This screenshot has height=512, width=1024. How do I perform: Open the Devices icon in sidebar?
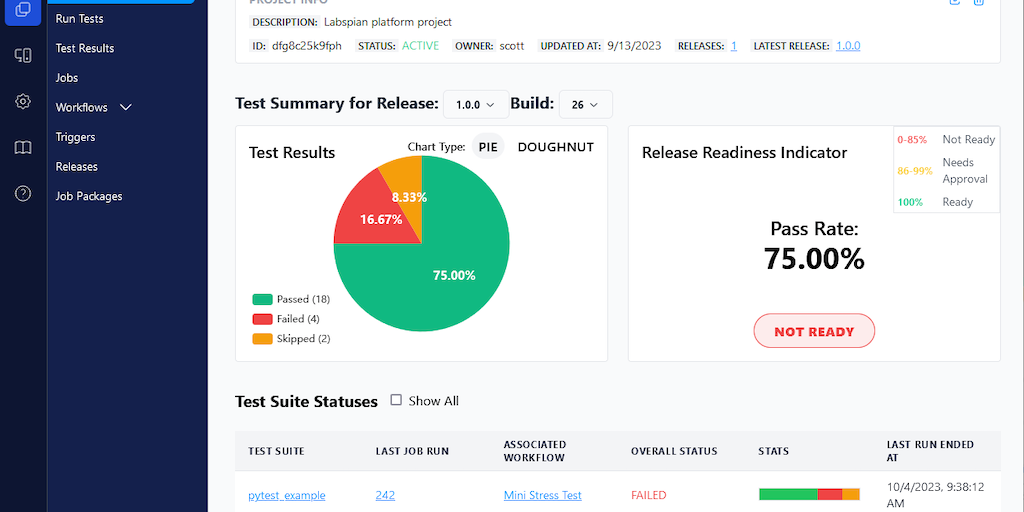(x=23, y=55)
